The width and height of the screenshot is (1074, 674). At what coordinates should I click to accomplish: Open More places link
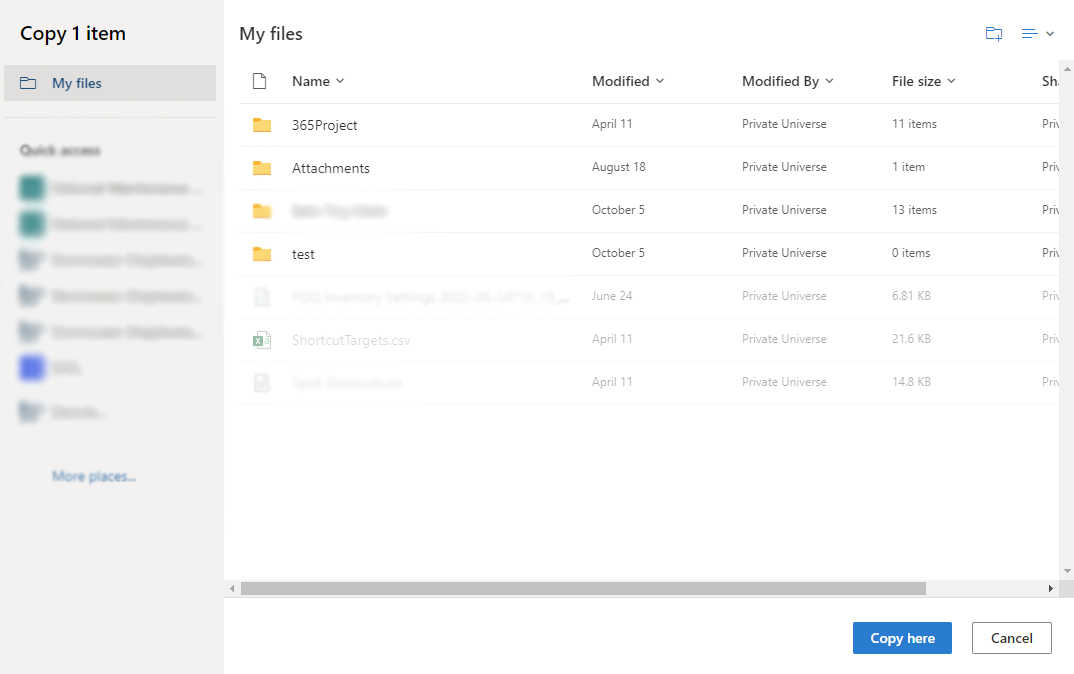(x=93, y=476)
